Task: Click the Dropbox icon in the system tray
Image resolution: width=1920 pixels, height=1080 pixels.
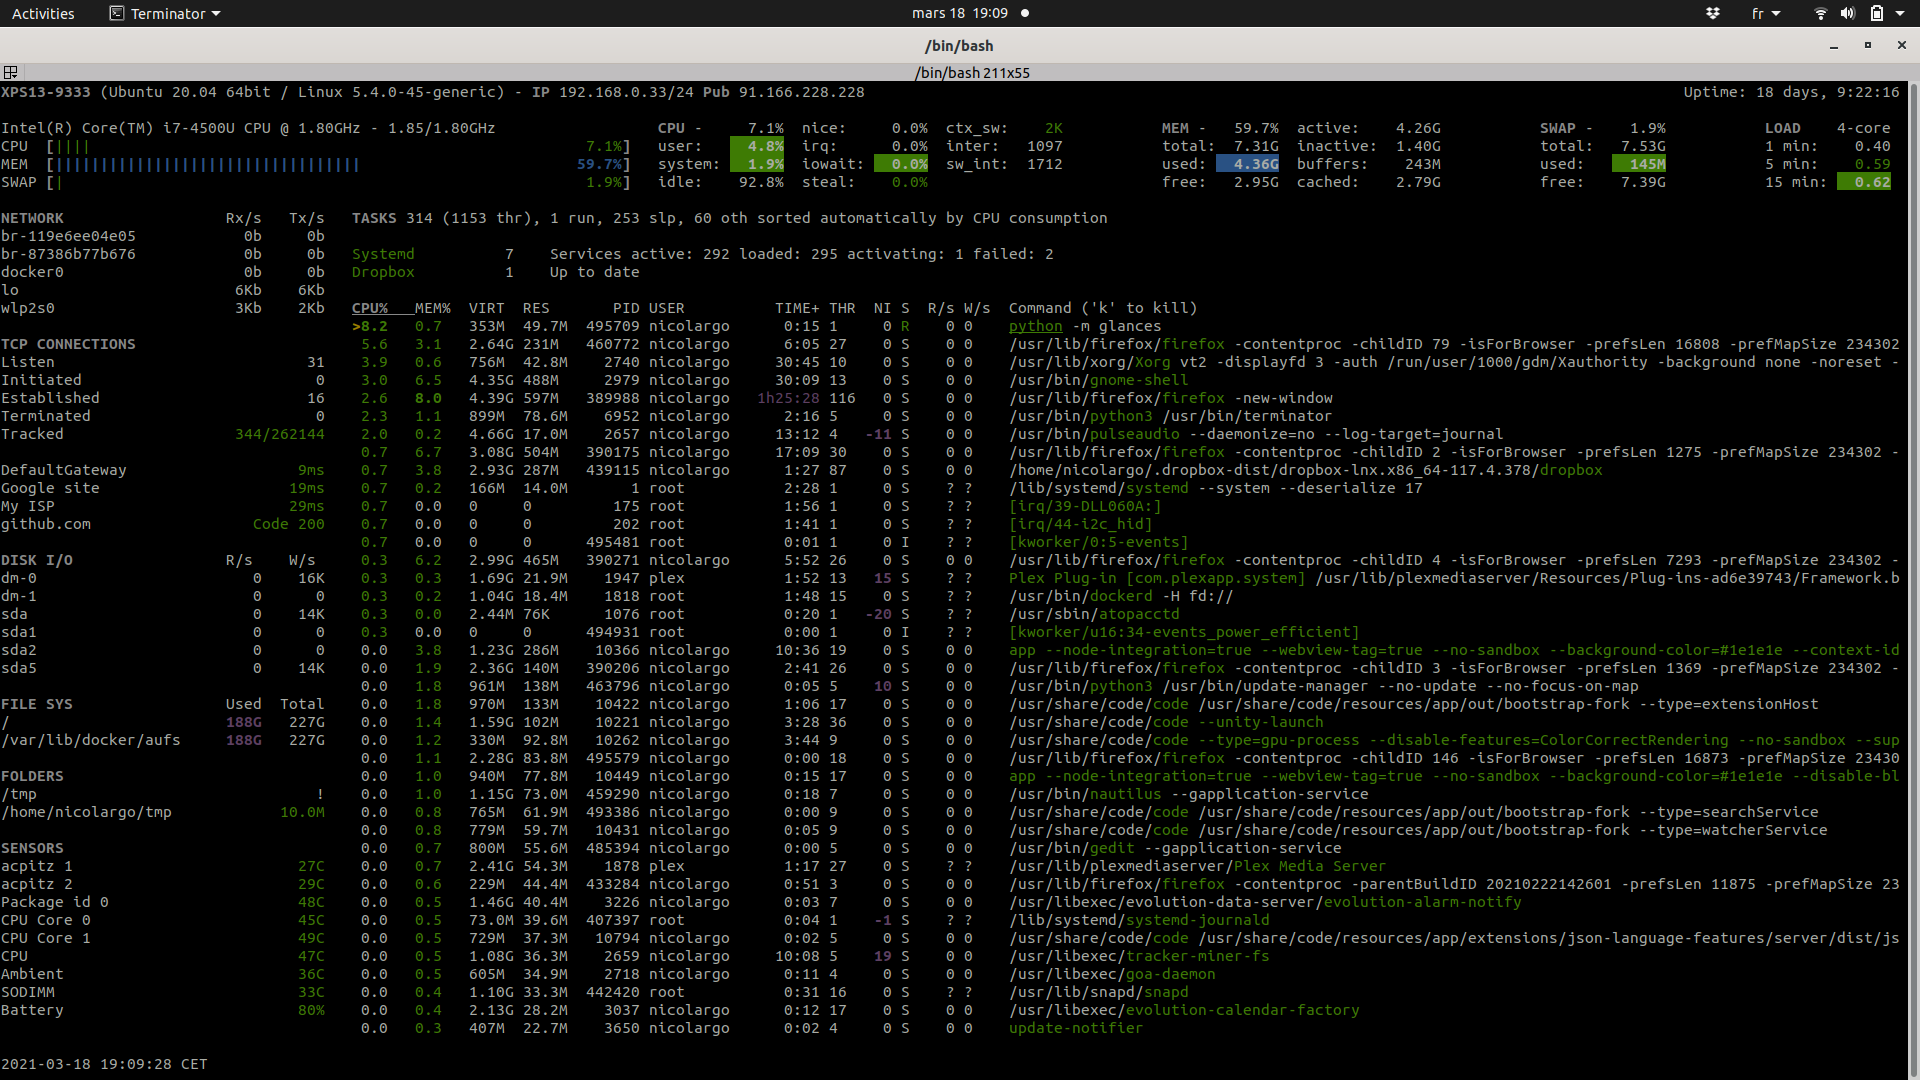Action: 1713,13
